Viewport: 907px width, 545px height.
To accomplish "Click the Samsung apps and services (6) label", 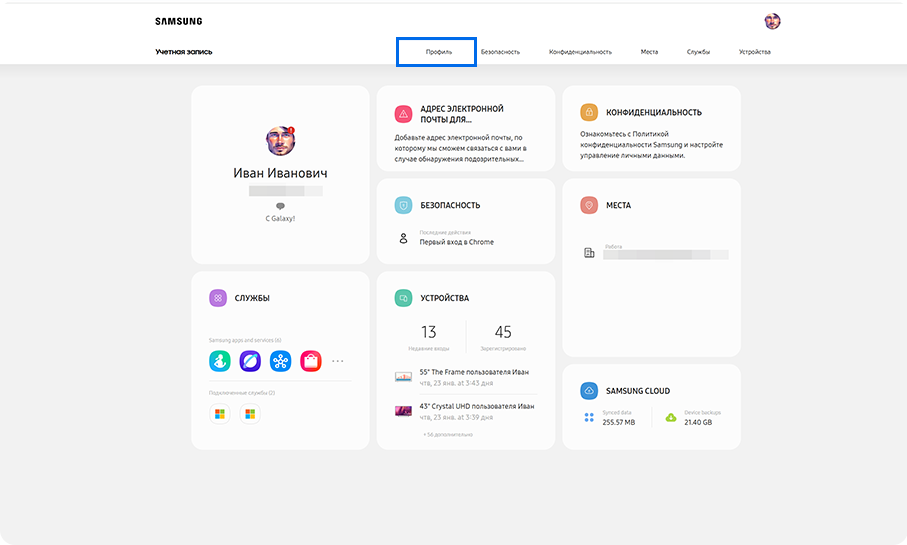I will point(245,340).
